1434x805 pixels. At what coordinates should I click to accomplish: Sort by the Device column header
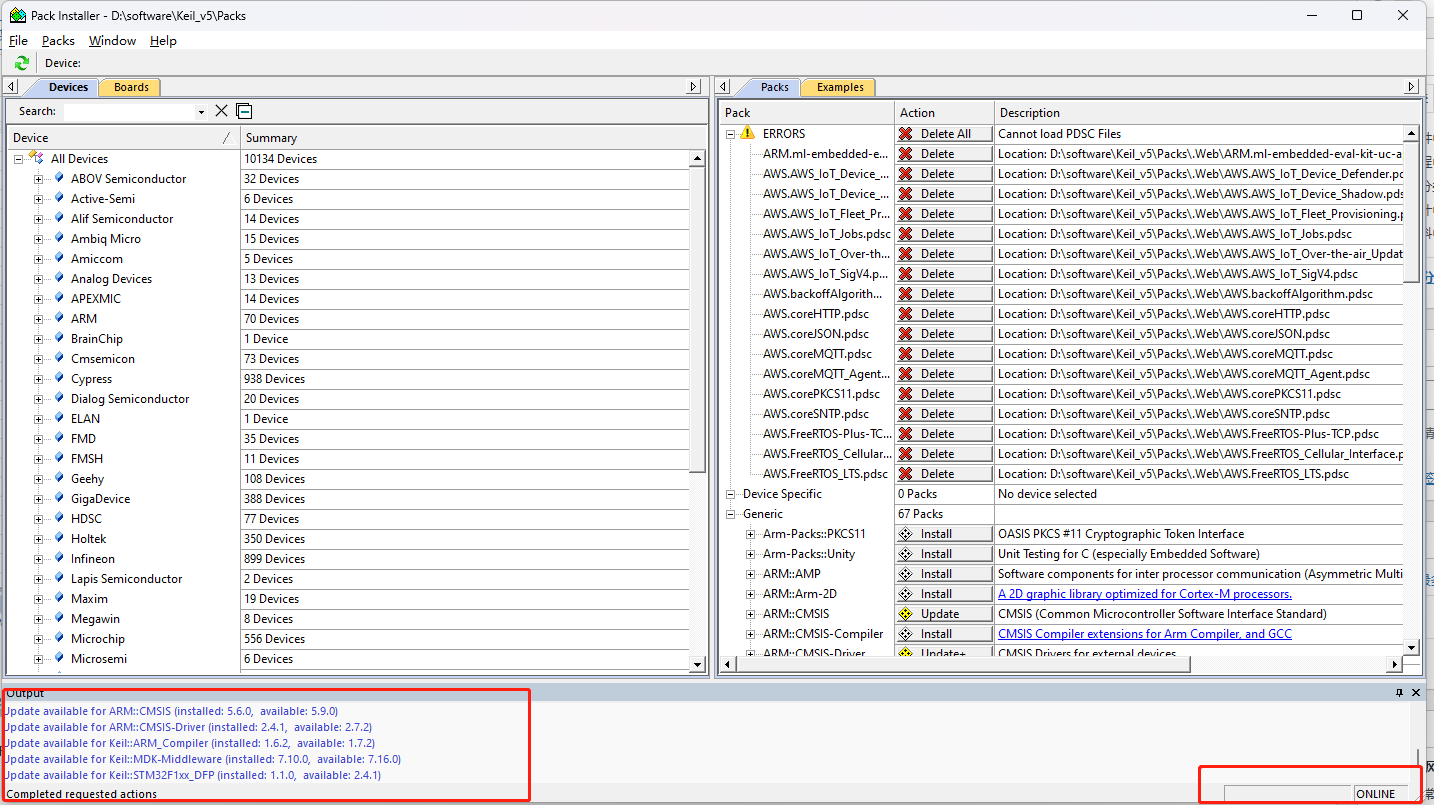pyautogui.click(x=124, y=137)
